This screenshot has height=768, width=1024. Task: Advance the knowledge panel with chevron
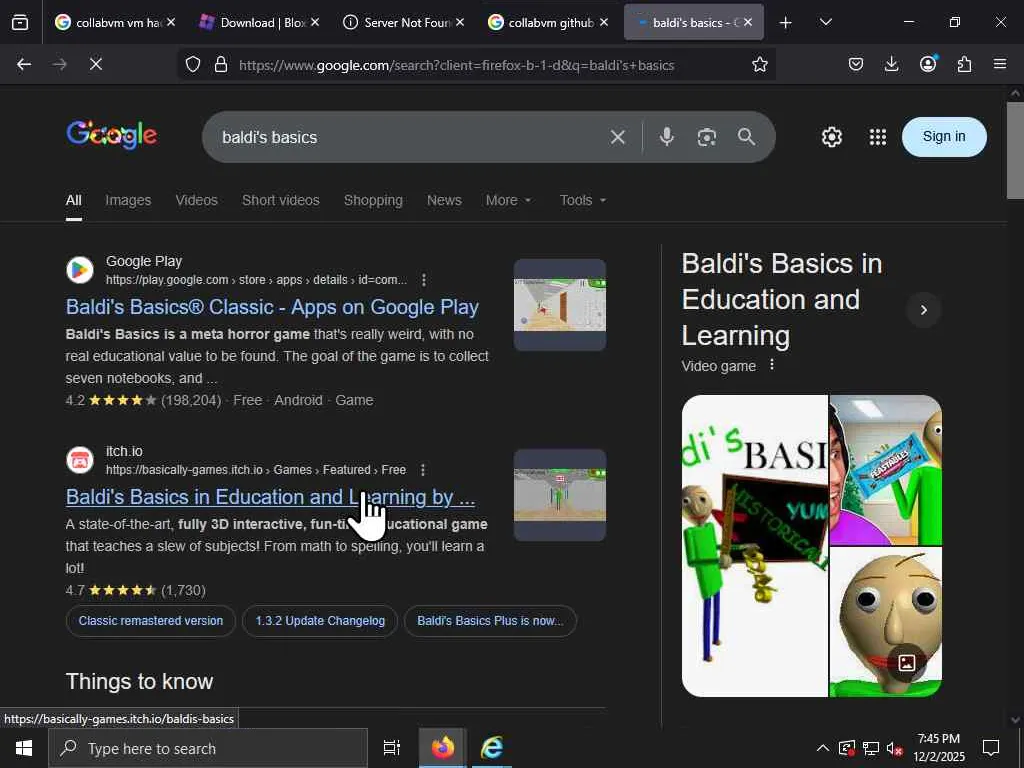point(923,310)
